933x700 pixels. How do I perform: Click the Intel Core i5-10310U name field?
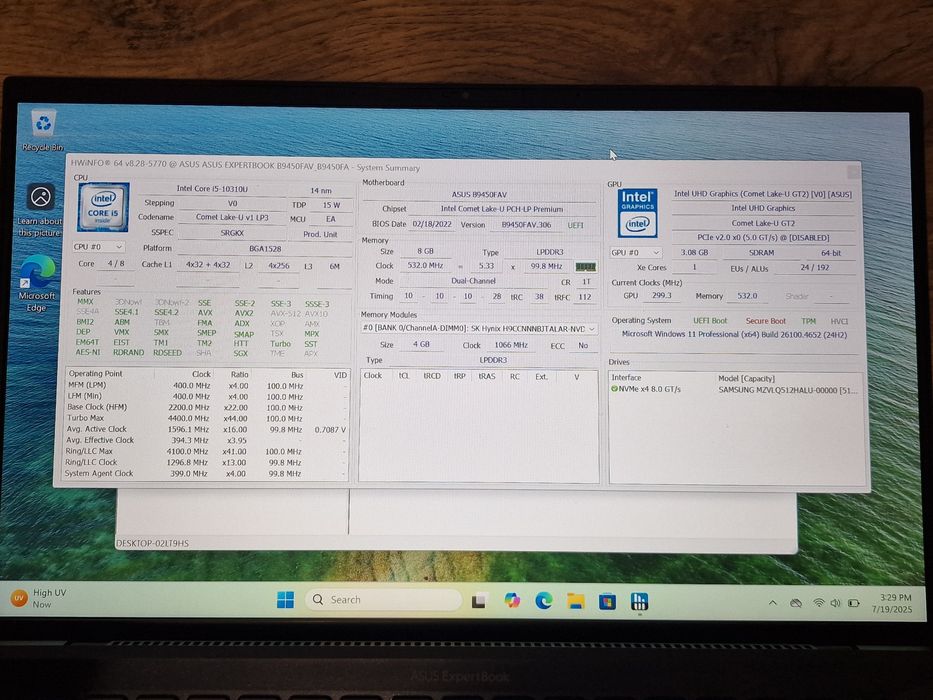point(212,189)
